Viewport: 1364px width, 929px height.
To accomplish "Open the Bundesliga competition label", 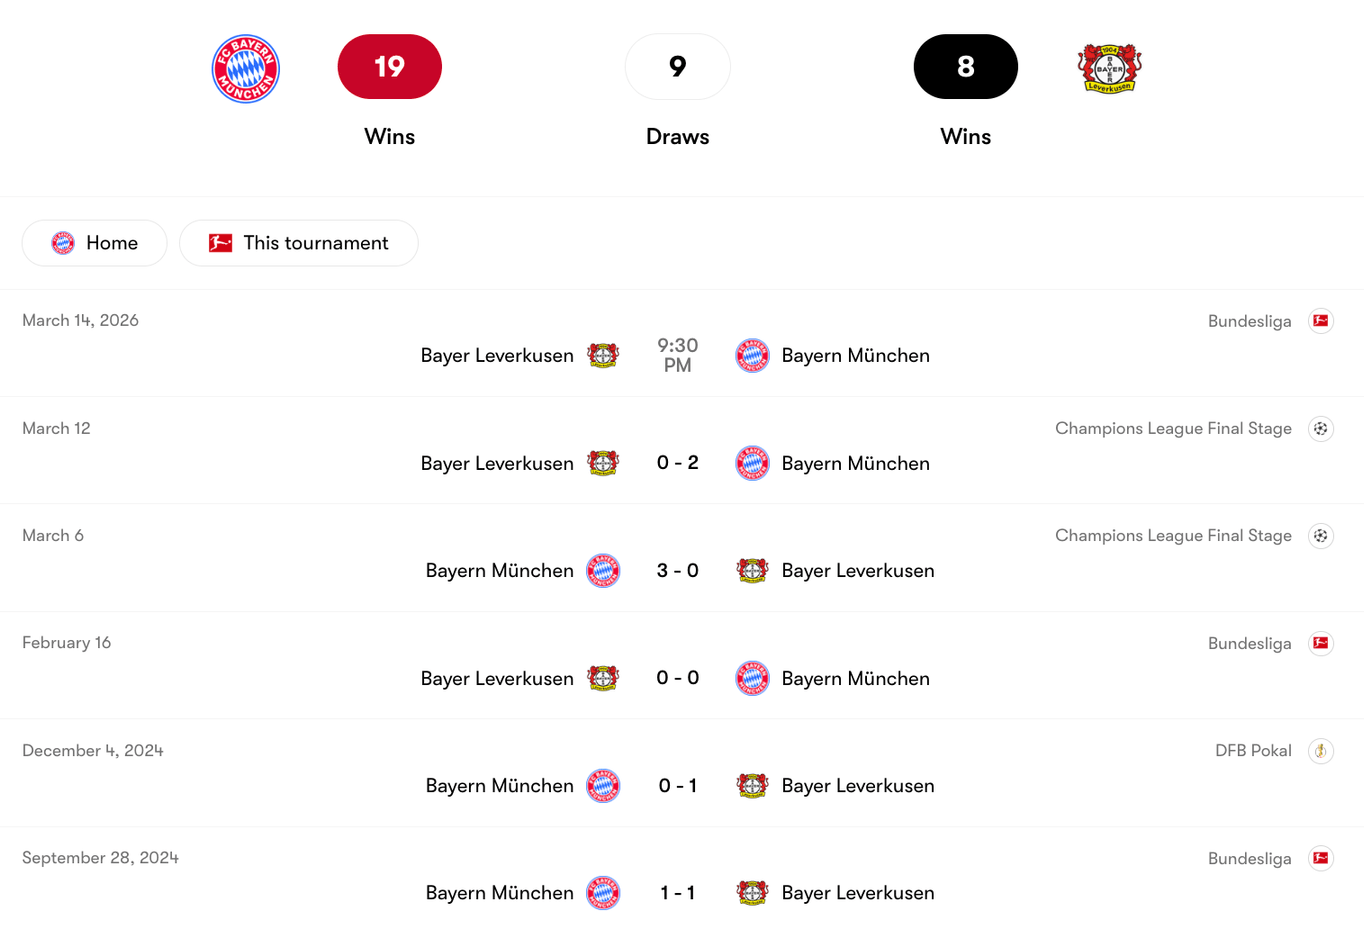I will [1249, 320].
